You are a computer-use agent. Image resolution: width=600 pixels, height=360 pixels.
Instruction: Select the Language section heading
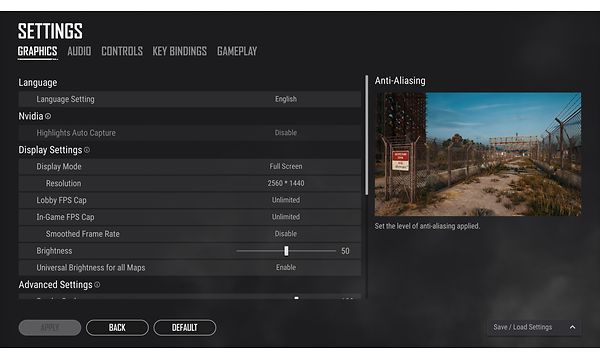(x=38, y=83)
